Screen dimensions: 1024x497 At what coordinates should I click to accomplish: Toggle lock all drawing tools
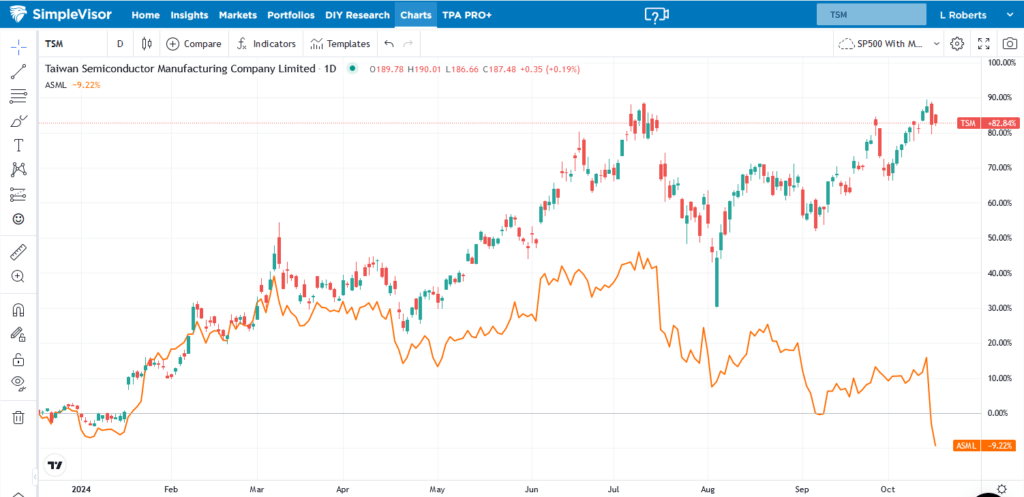tap(18, 359)
